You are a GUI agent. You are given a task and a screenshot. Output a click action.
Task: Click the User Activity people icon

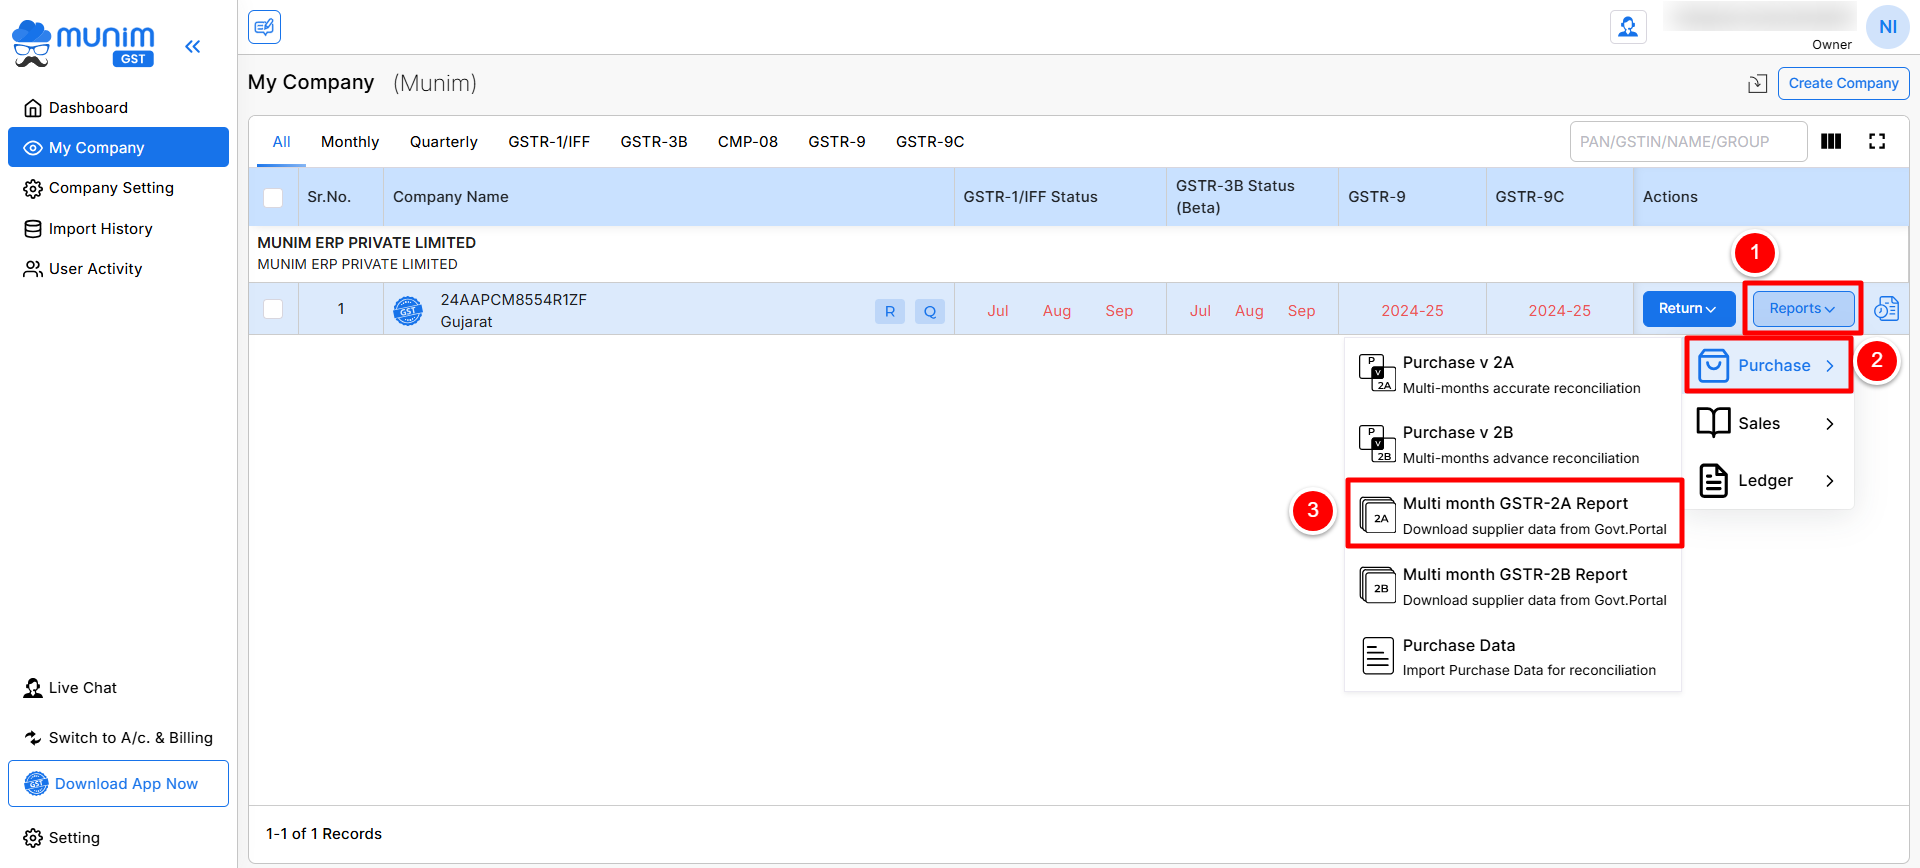33,269
